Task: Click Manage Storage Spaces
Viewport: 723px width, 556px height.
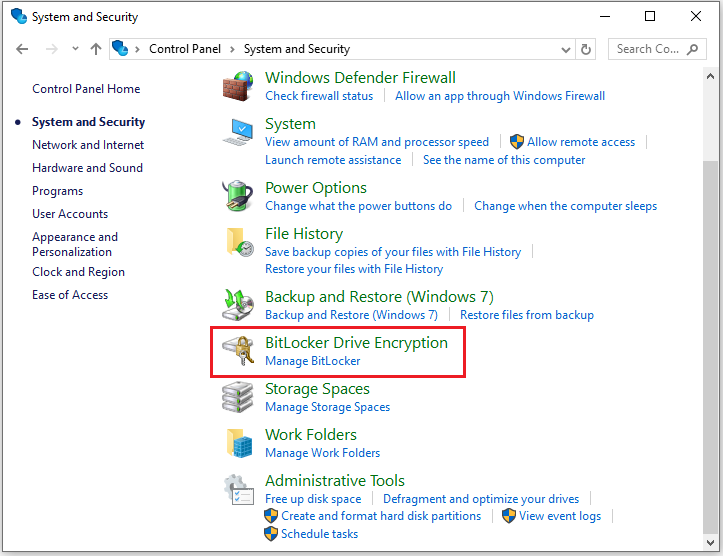Action: [x=328, y=407]
